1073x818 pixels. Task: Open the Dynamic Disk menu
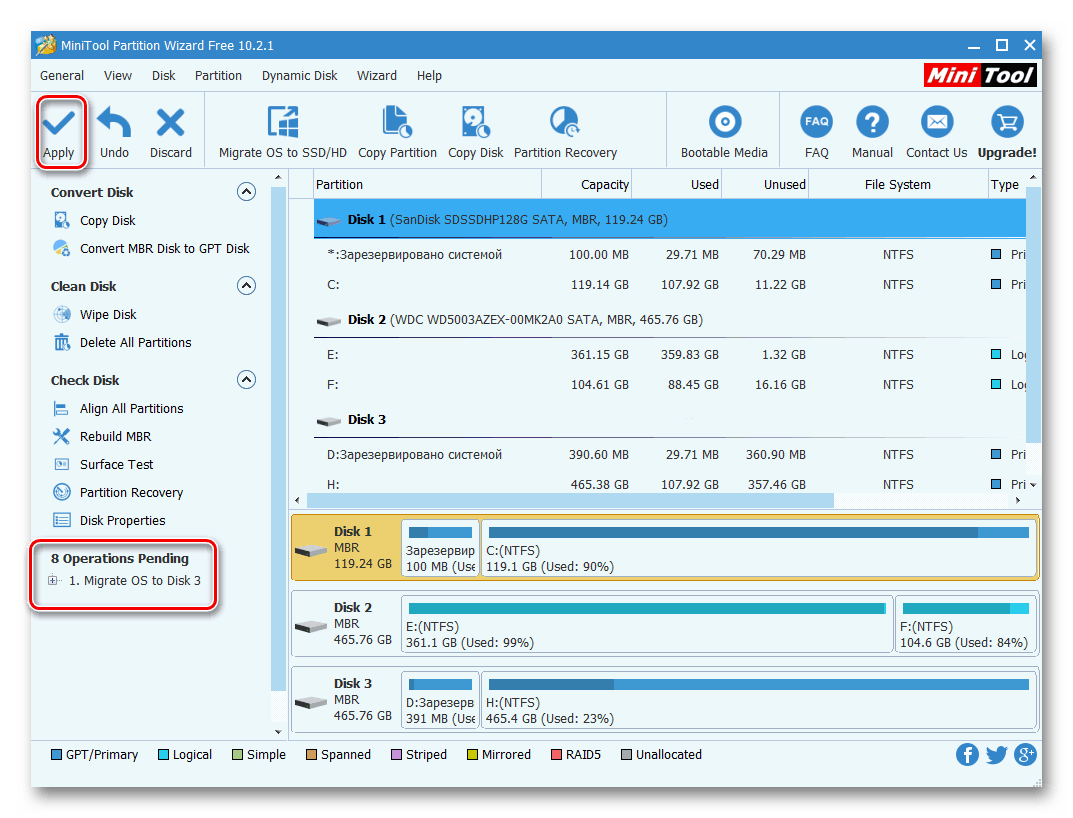[299, 75]
